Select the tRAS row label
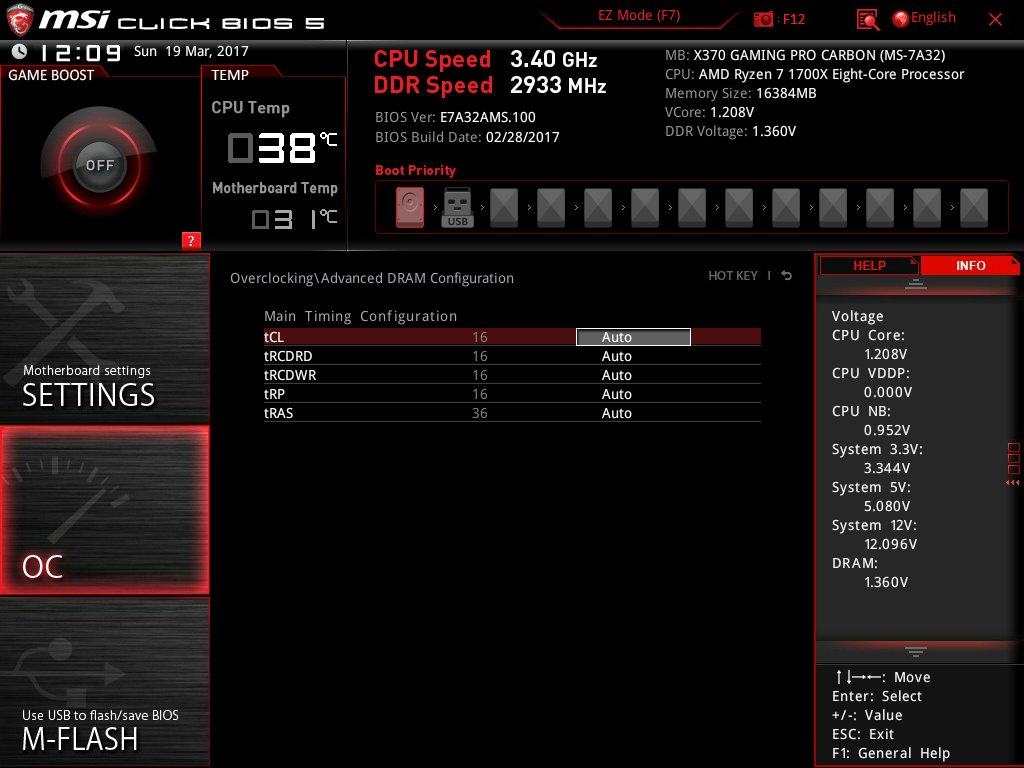Image resolution: width=1024 pixels, height=768 pixels. tap(278, 413)
